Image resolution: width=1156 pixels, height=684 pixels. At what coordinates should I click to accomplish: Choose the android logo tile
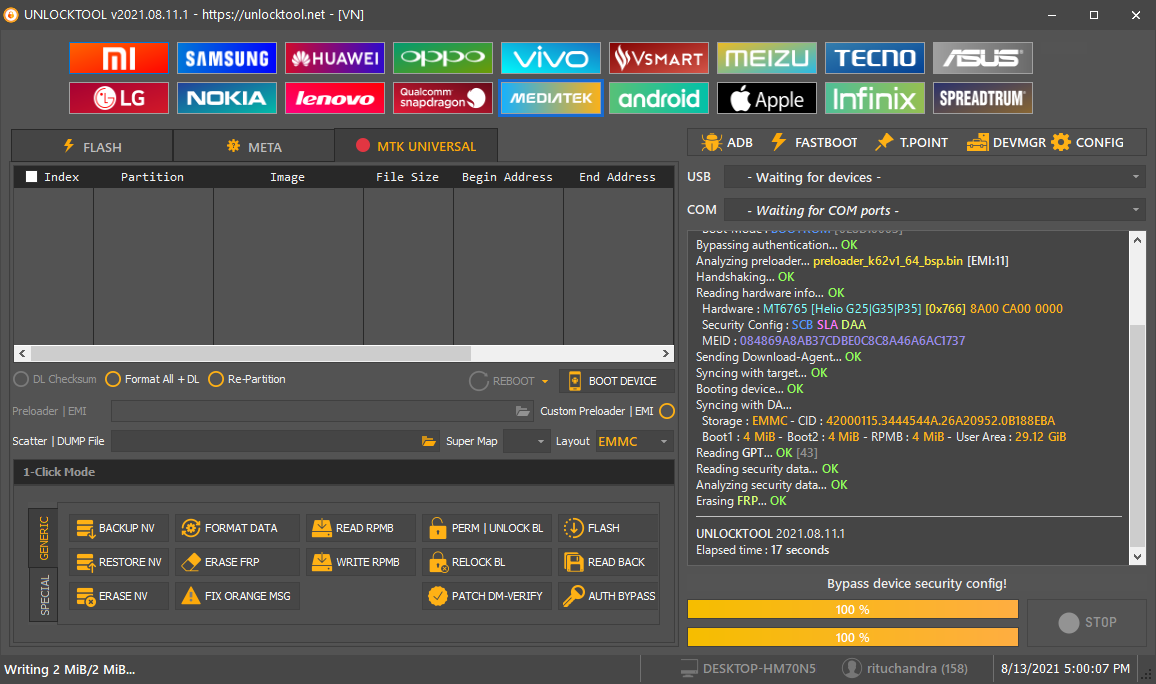point(658,98)
